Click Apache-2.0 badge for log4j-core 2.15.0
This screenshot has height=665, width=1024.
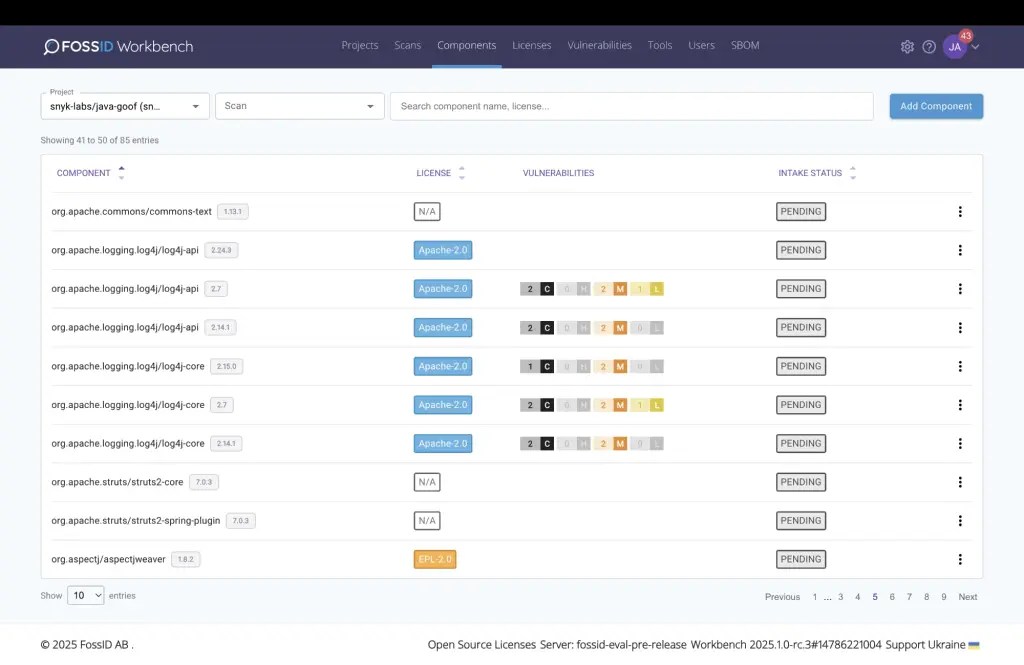[x=443, y=366]
